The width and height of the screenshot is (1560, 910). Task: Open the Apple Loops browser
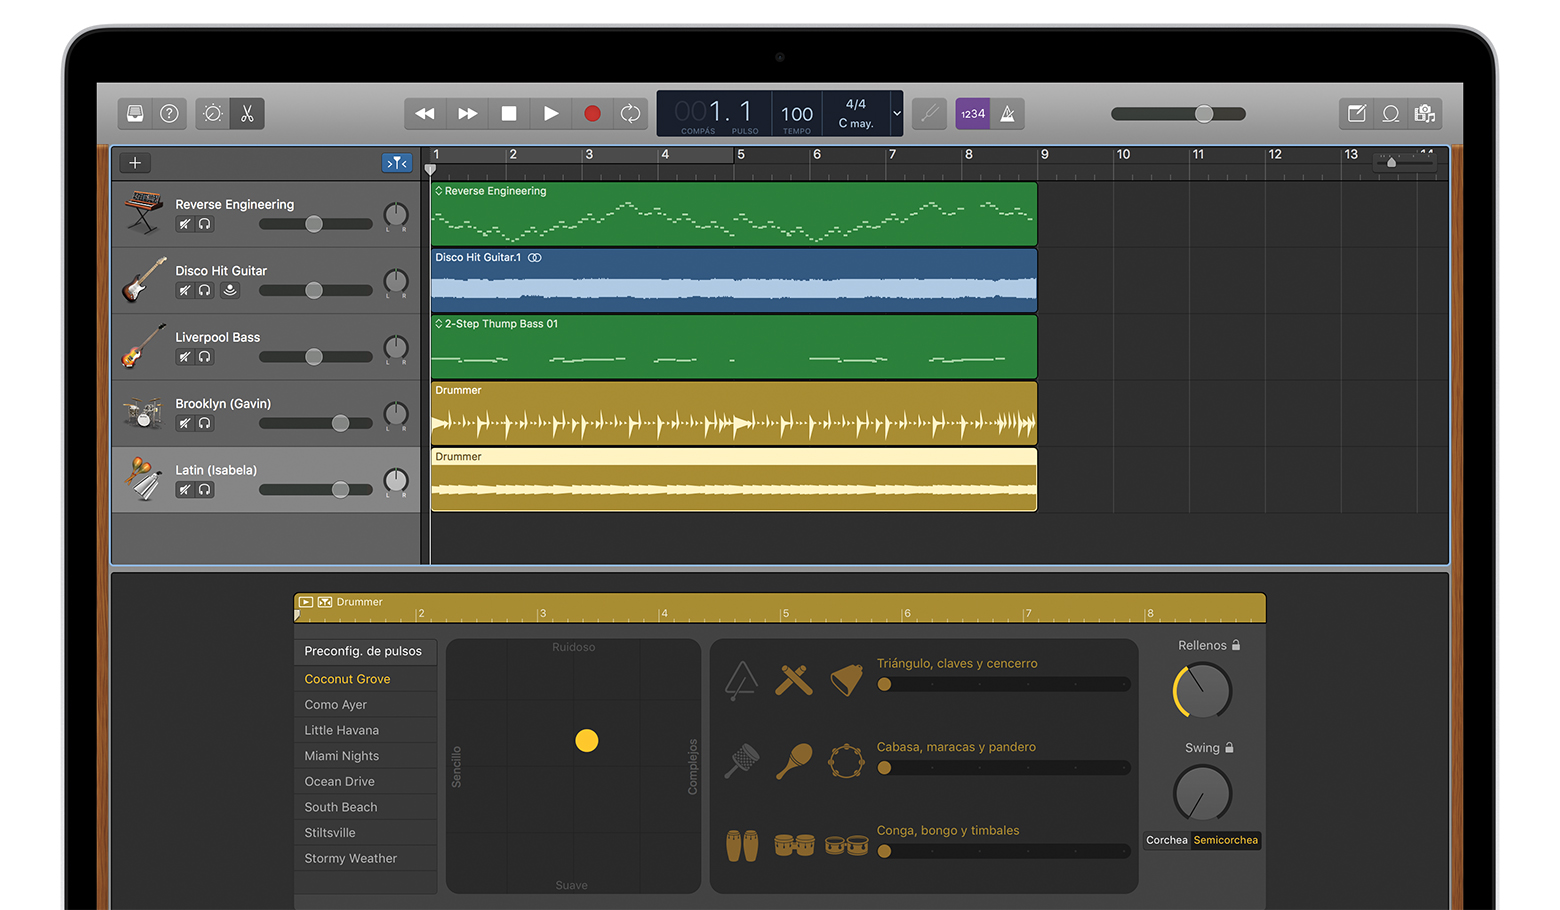[1390, 114]
